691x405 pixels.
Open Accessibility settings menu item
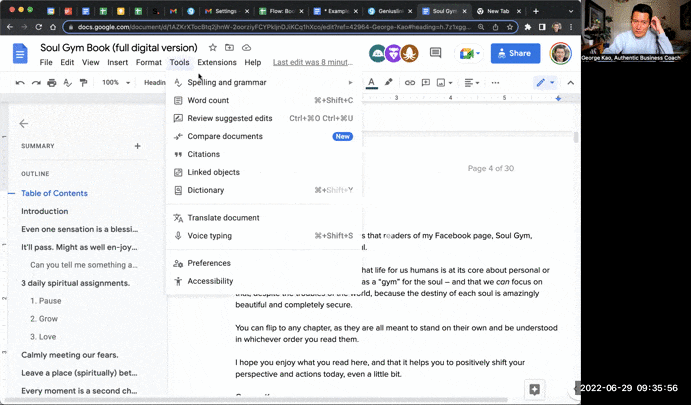(264, 281)
